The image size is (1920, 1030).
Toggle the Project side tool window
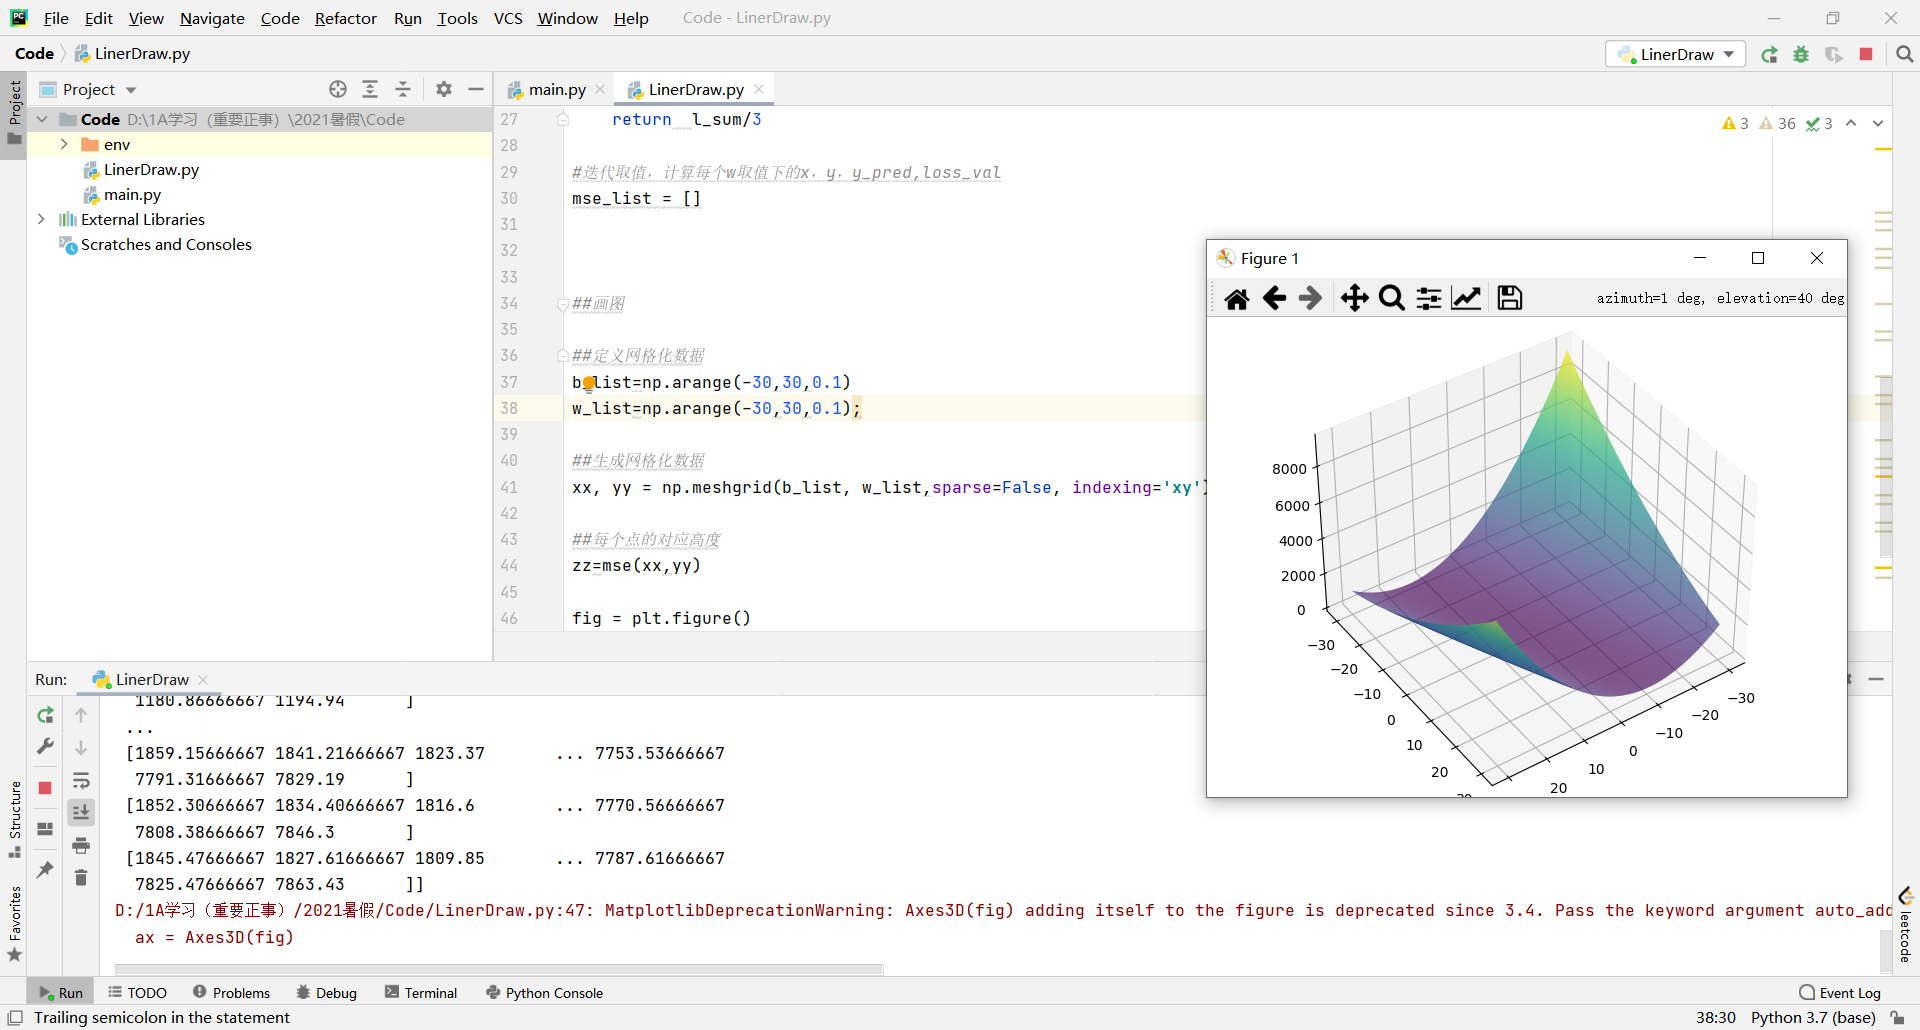14,112
